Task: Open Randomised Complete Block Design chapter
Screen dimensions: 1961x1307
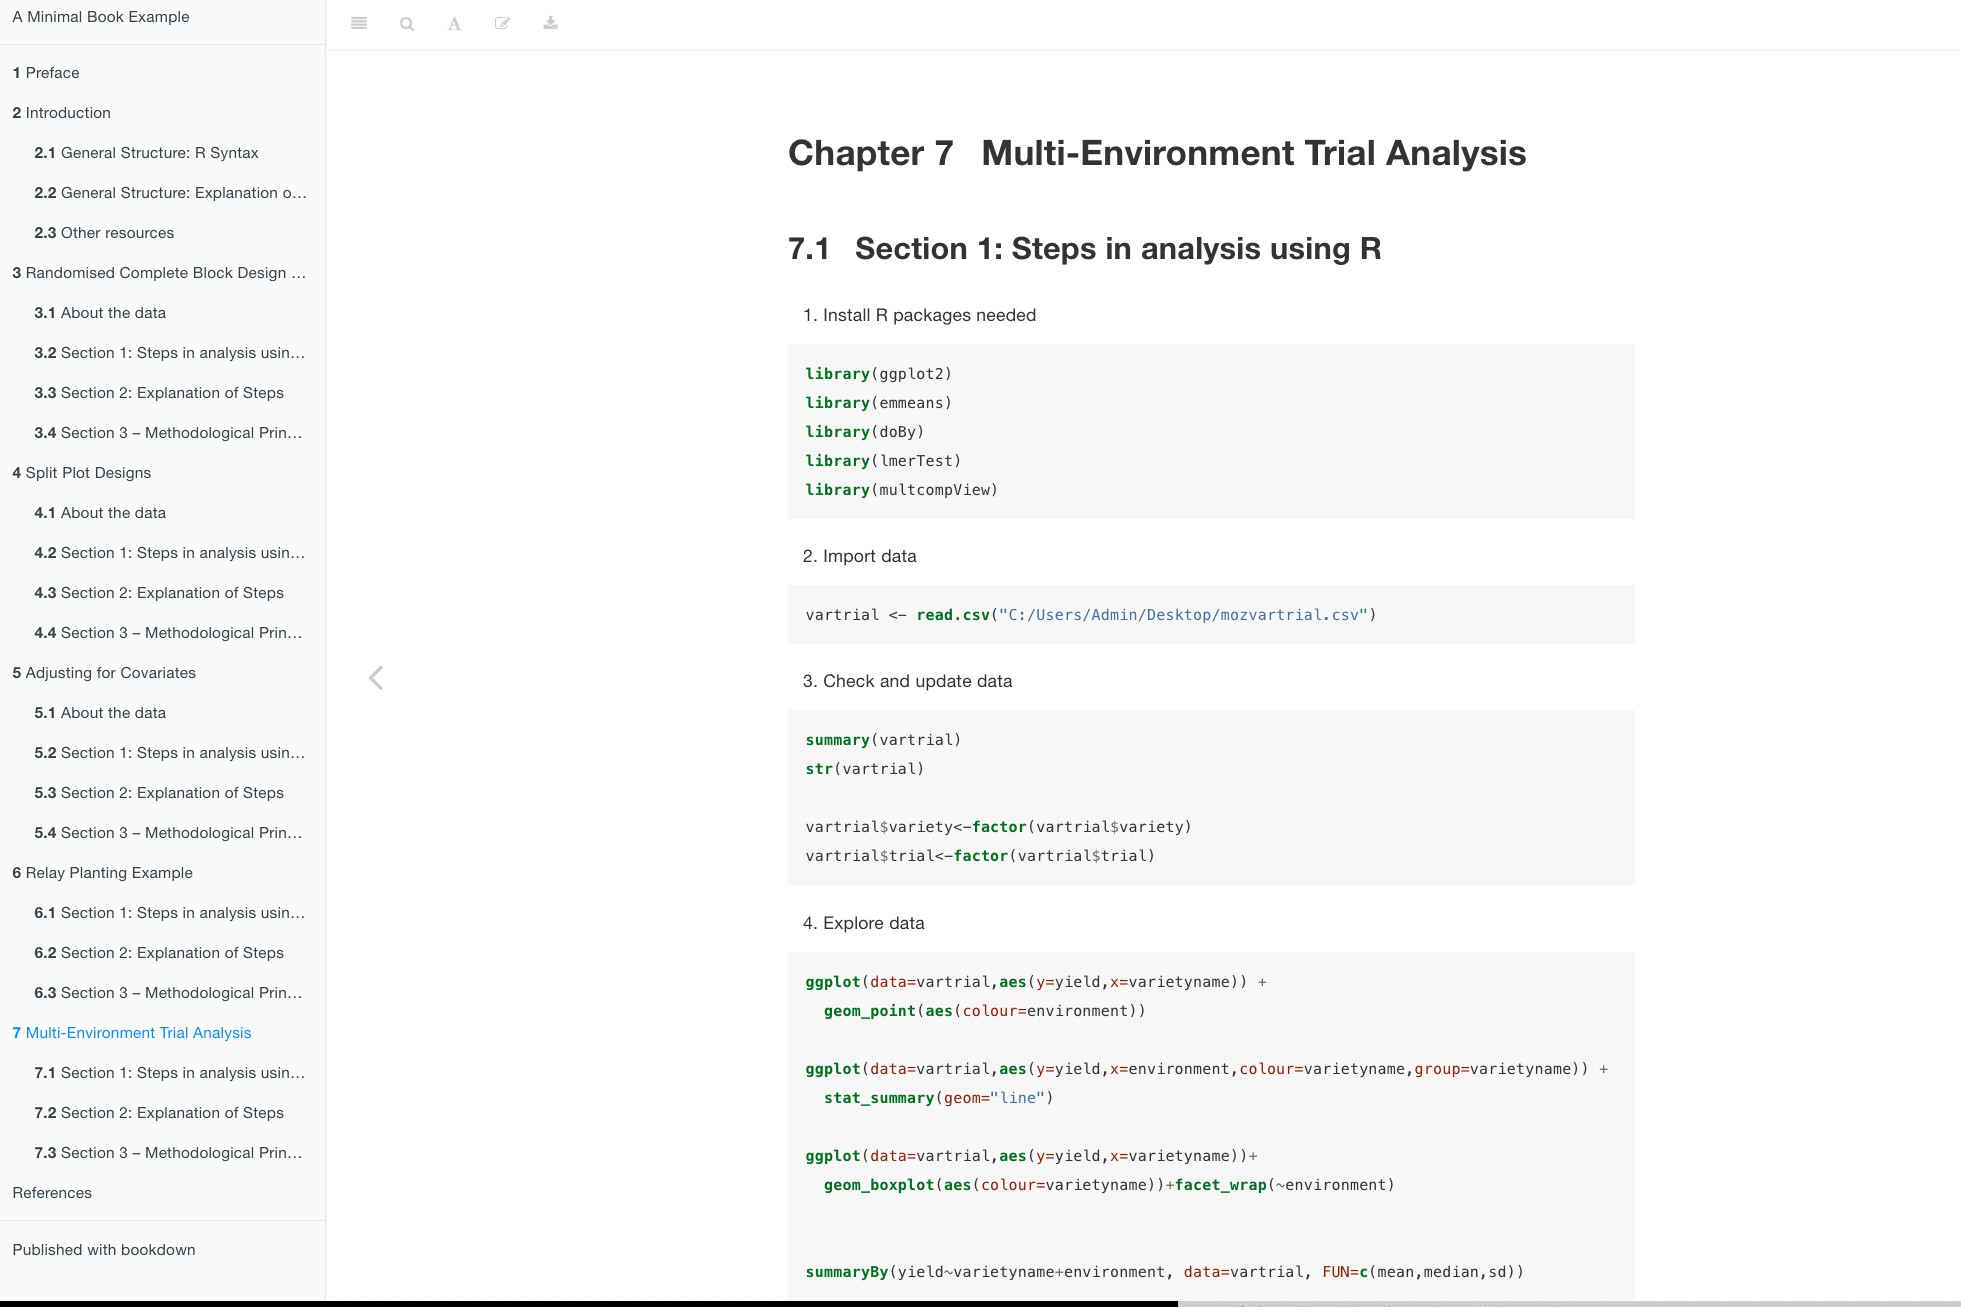Action: pyautogui.click(x=159, y=273)
